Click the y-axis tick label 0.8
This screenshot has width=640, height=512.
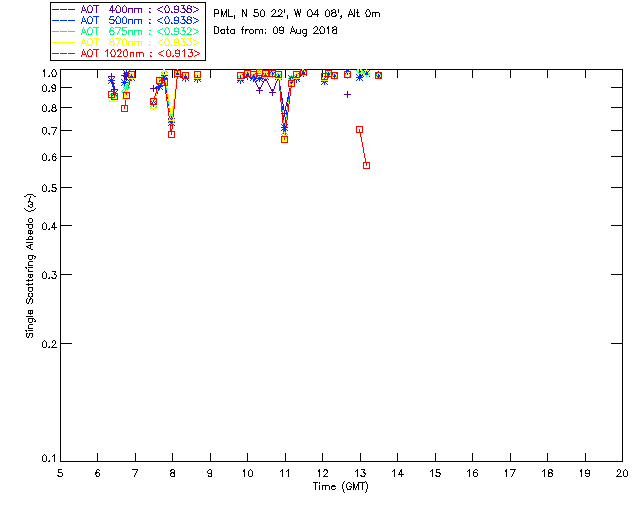coord(49,108)
